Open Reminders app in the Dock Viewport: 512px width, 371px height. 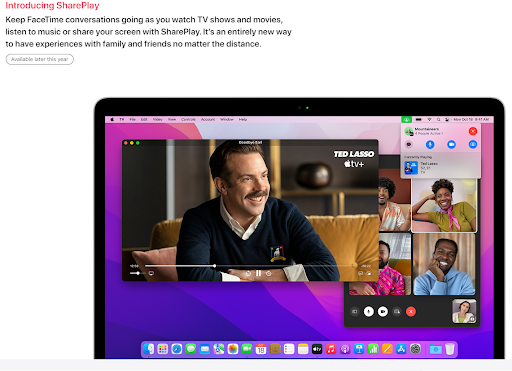[x=289, y=349]
